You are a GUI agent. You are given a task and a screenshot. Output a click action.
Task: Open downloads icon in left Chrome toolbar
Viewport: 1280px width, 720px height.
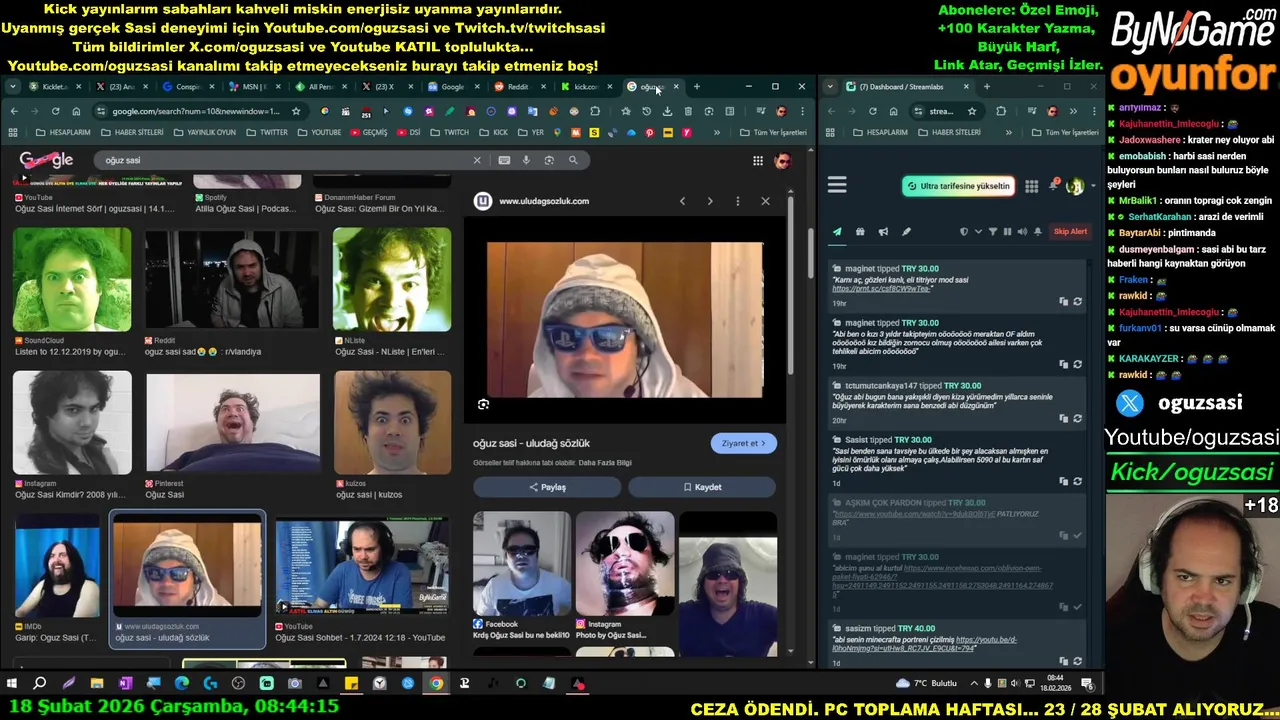click(x=667, y=111)
